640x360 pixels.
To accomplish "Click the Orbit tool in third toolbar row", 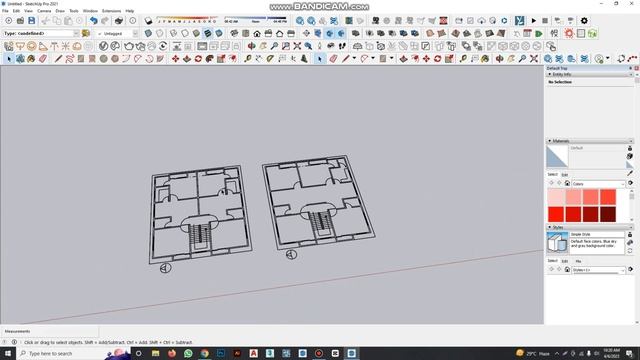I will tap(251, 46).
